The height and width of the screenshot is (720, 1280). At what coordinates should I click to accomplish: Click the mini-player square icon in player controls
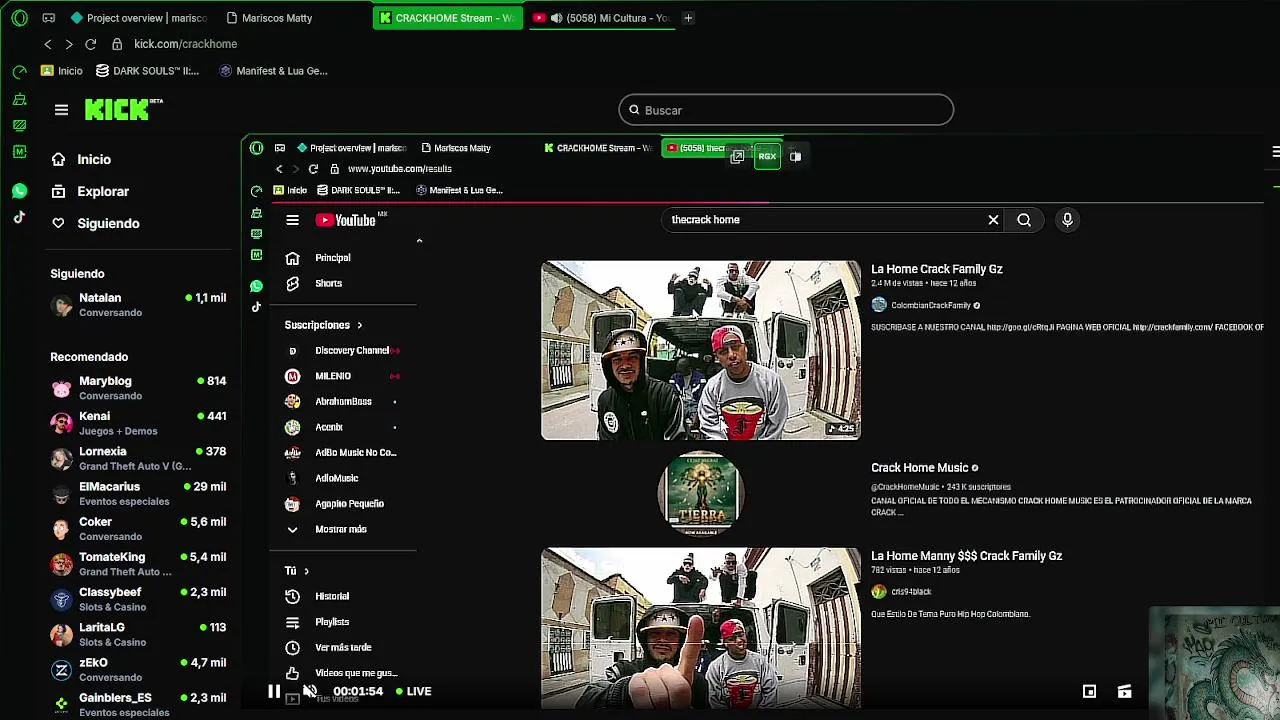(1089, 691)
